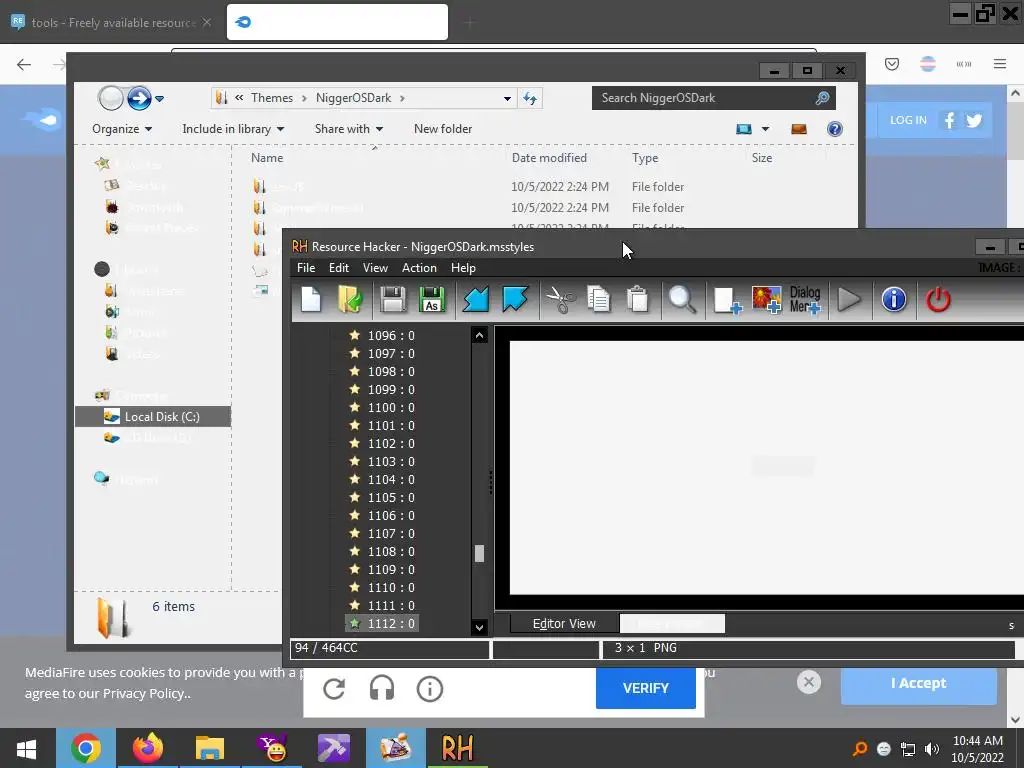This screenshot has width=1024, height=768.
Task: Toggle the Explorer preview pane icon
Action: pos(799,129)
